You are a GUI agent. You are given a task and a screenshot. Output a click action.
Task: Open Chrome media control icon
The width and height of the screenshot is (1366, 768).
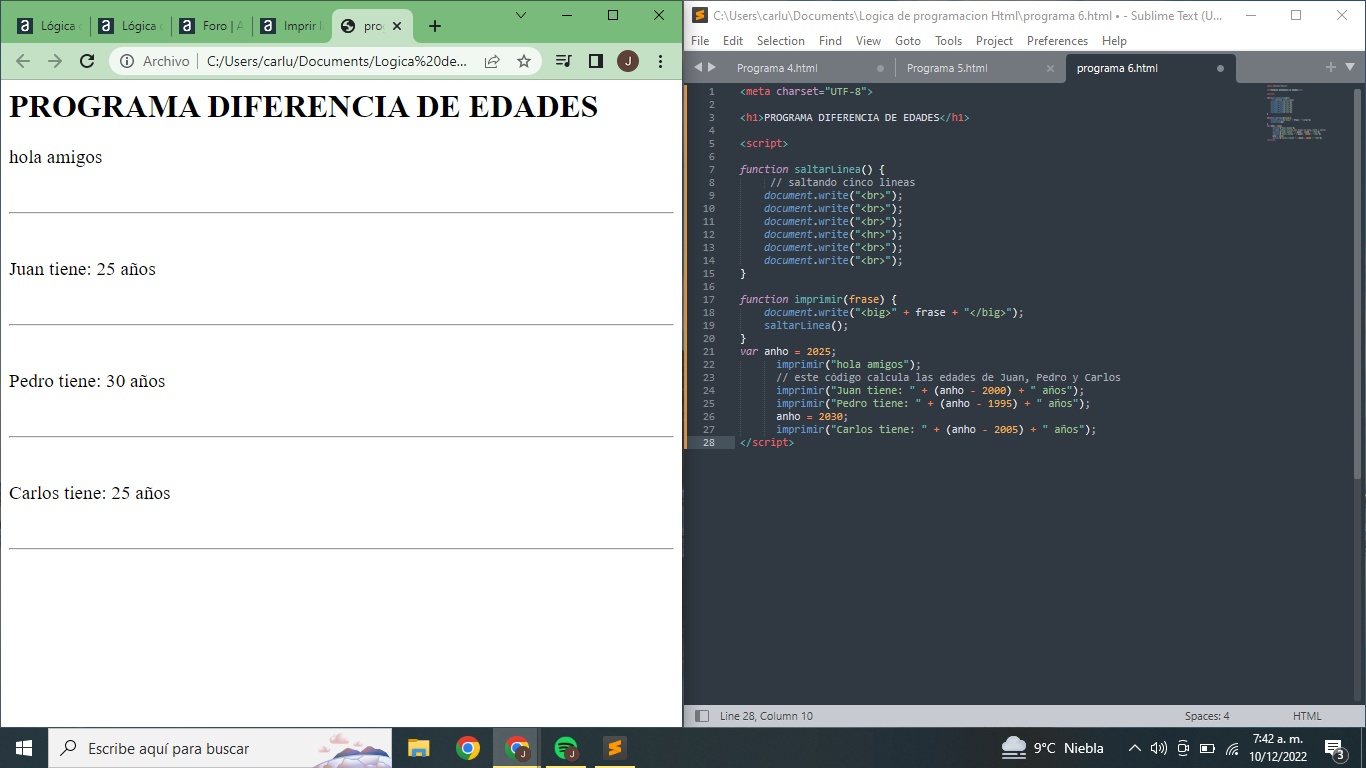tap(564, 61)
